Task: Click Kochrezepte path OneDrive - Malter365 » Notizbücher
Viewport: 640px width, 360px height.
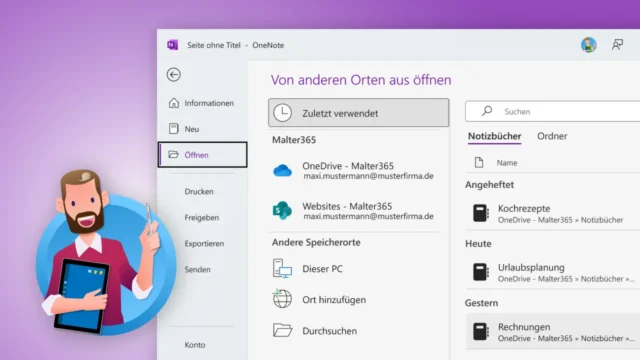Action: (560, 220)
